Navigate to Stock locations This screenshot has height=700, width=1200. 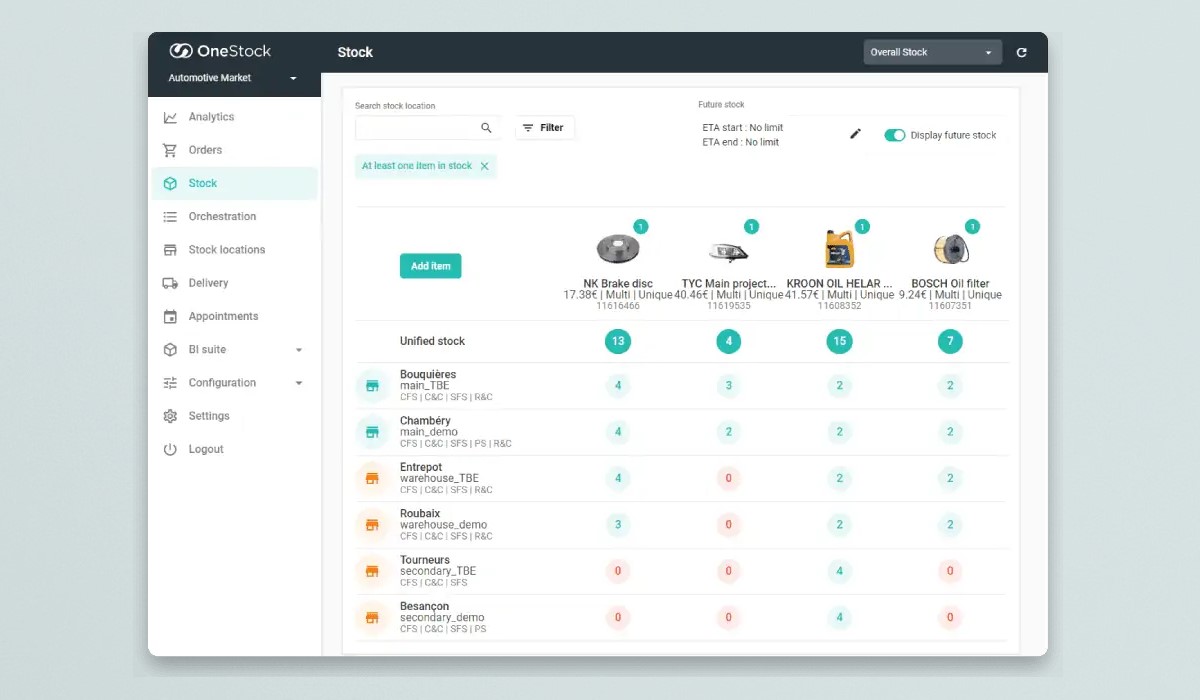(226, 250)
